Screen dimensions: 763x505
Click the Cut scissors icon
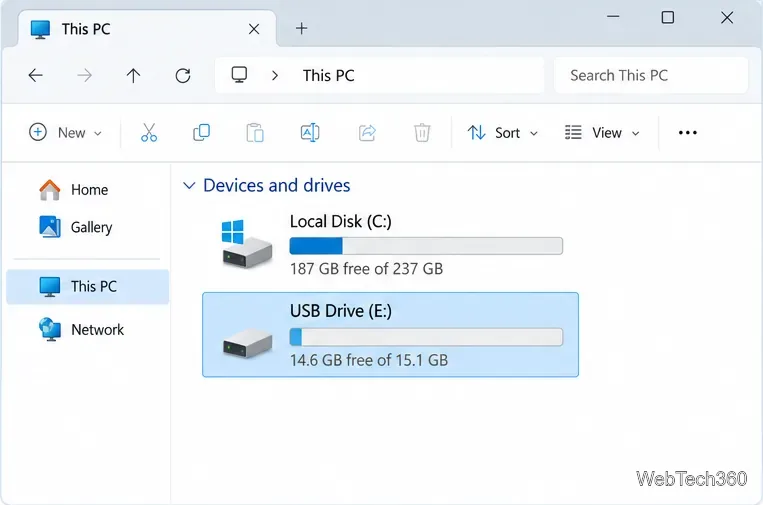[x=149, y=132]
